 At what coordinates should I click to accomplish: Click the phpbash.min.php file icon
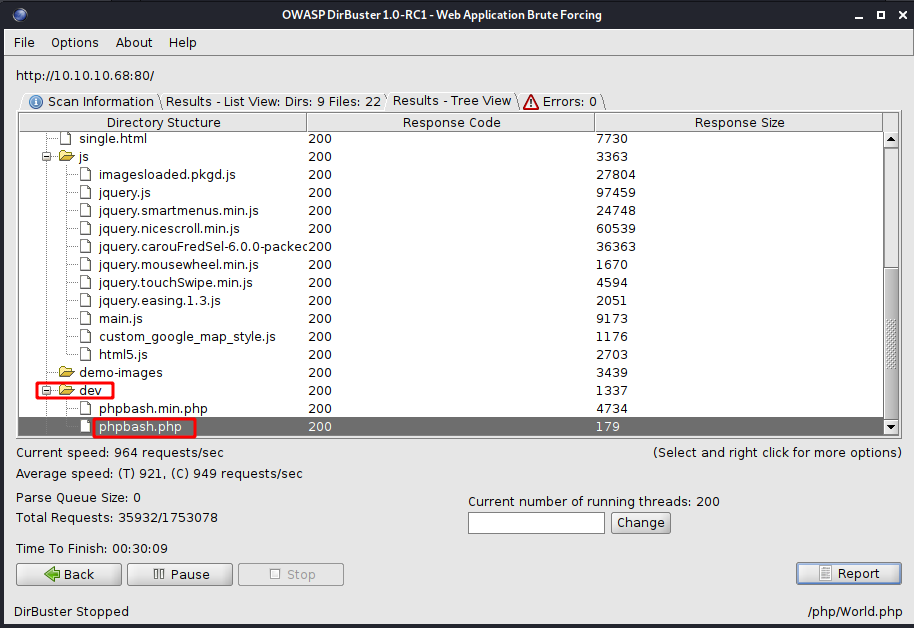tap(86, 408)
